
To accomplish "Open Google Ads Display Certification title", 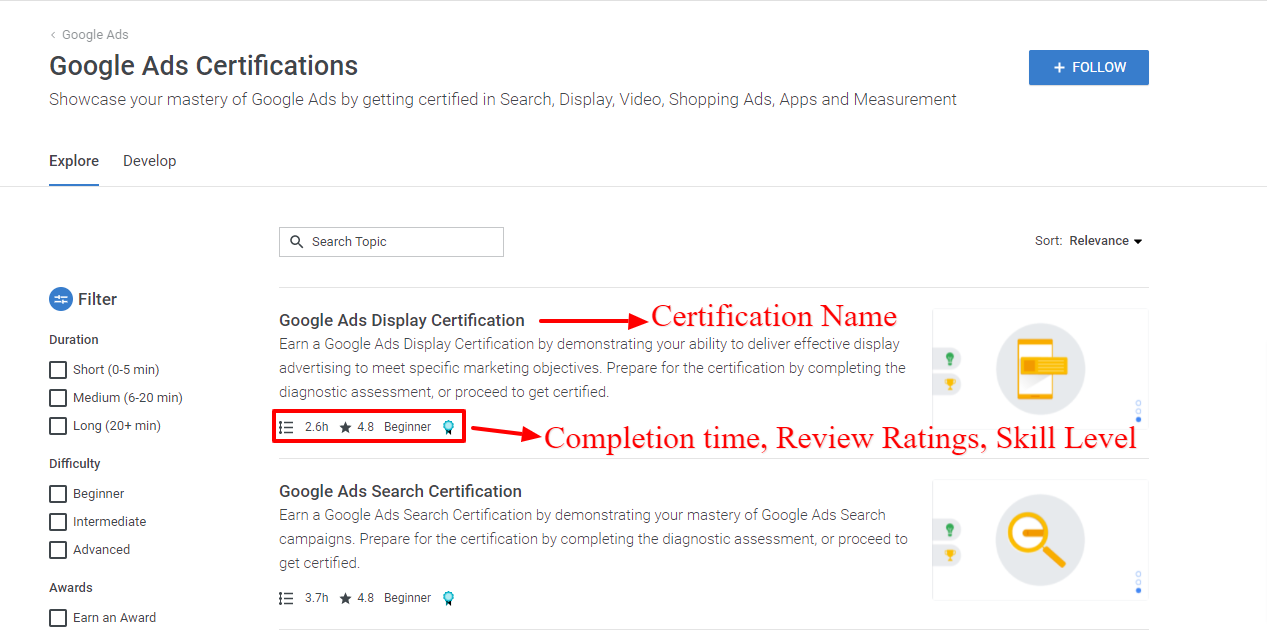I will 402,320.
